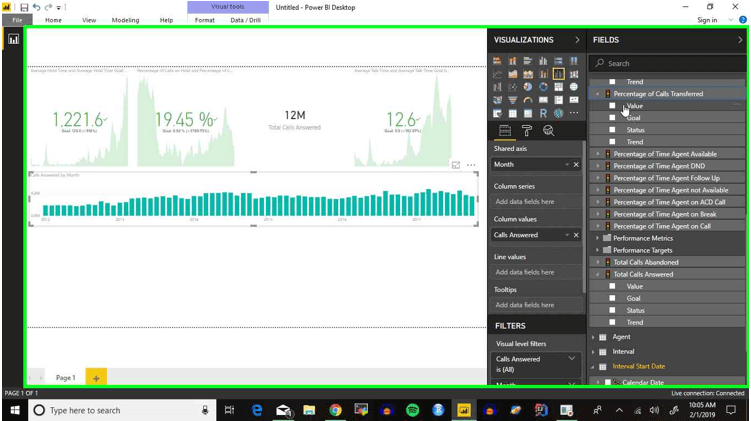Expand Percentage of Time Agent Available
Viewport: 751px width, 421px height.
[x=598, y=154]
